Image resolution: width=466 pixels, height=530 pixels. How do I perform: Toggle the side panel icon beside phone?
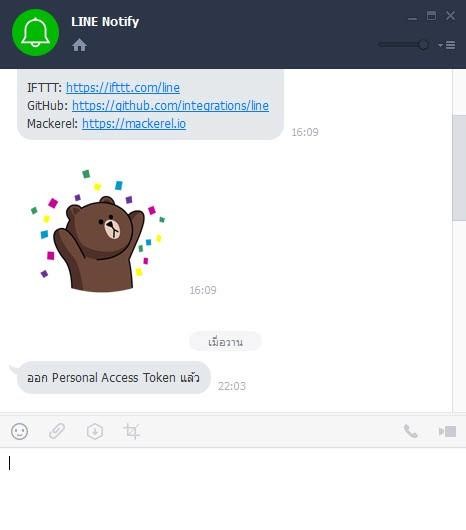447,431
